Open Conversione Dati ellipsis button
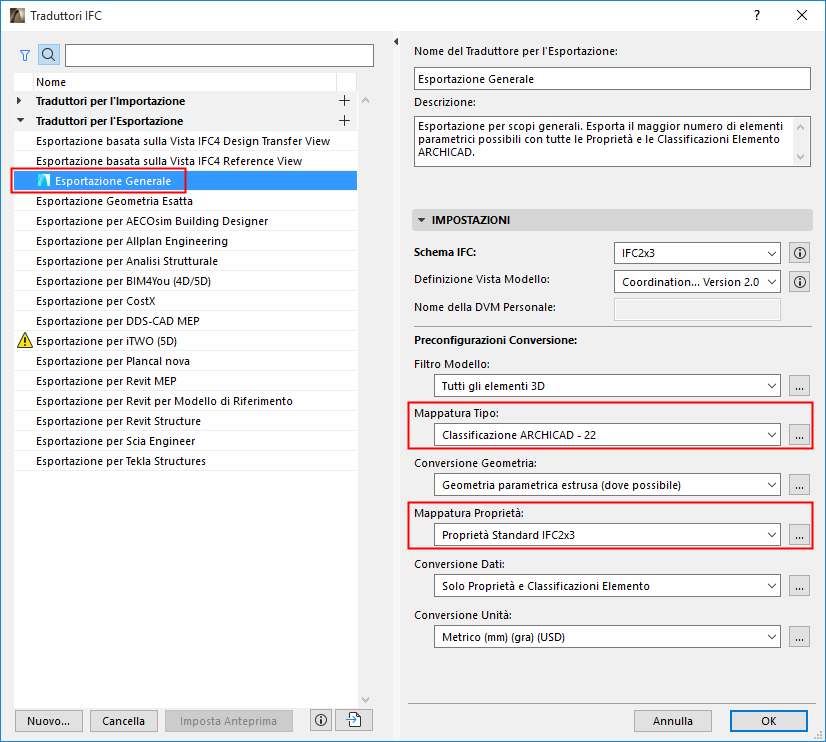 pyautogui.click(x=799, y=586)
